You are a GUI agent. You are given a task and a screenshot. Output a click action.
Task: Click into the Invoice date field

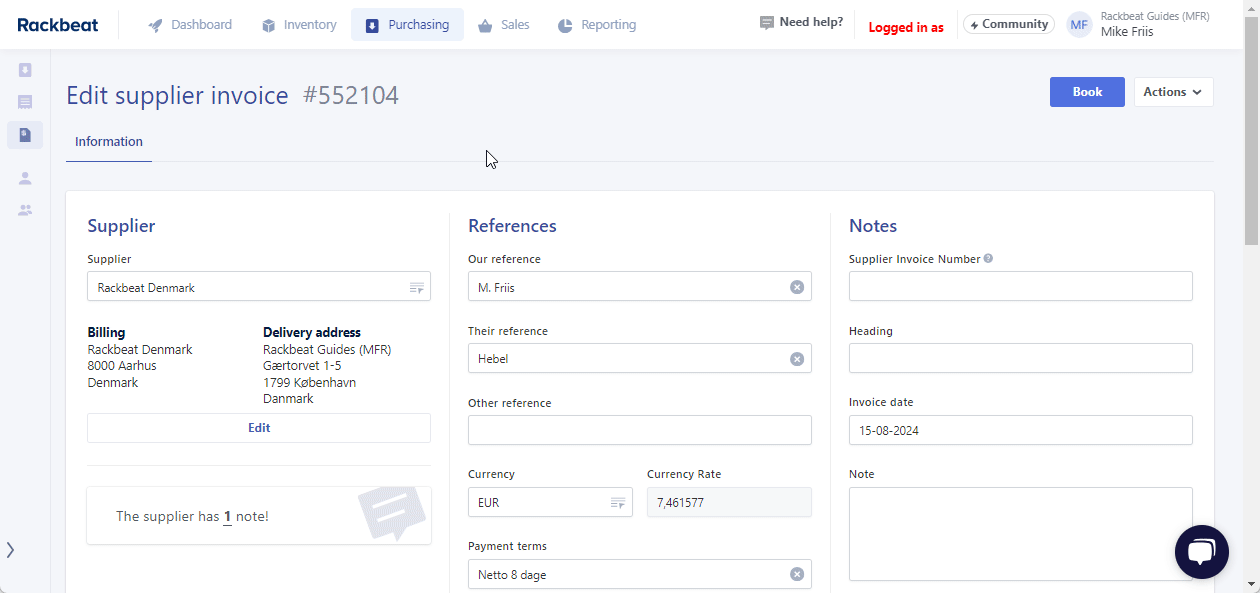click(x=1020, y=431)
